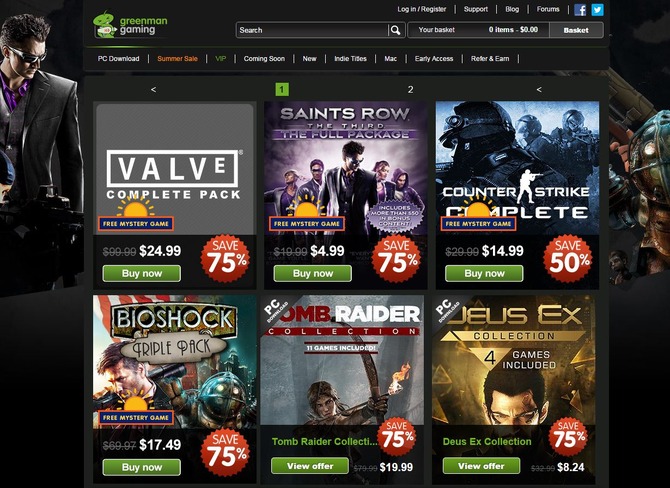Open the Early Access menu item
The height and width of the screenshot is (488, 670).
(x=434, y=59)
